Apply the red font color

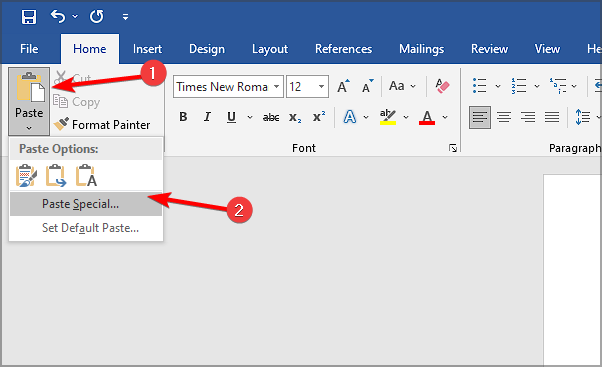point(427,117)
